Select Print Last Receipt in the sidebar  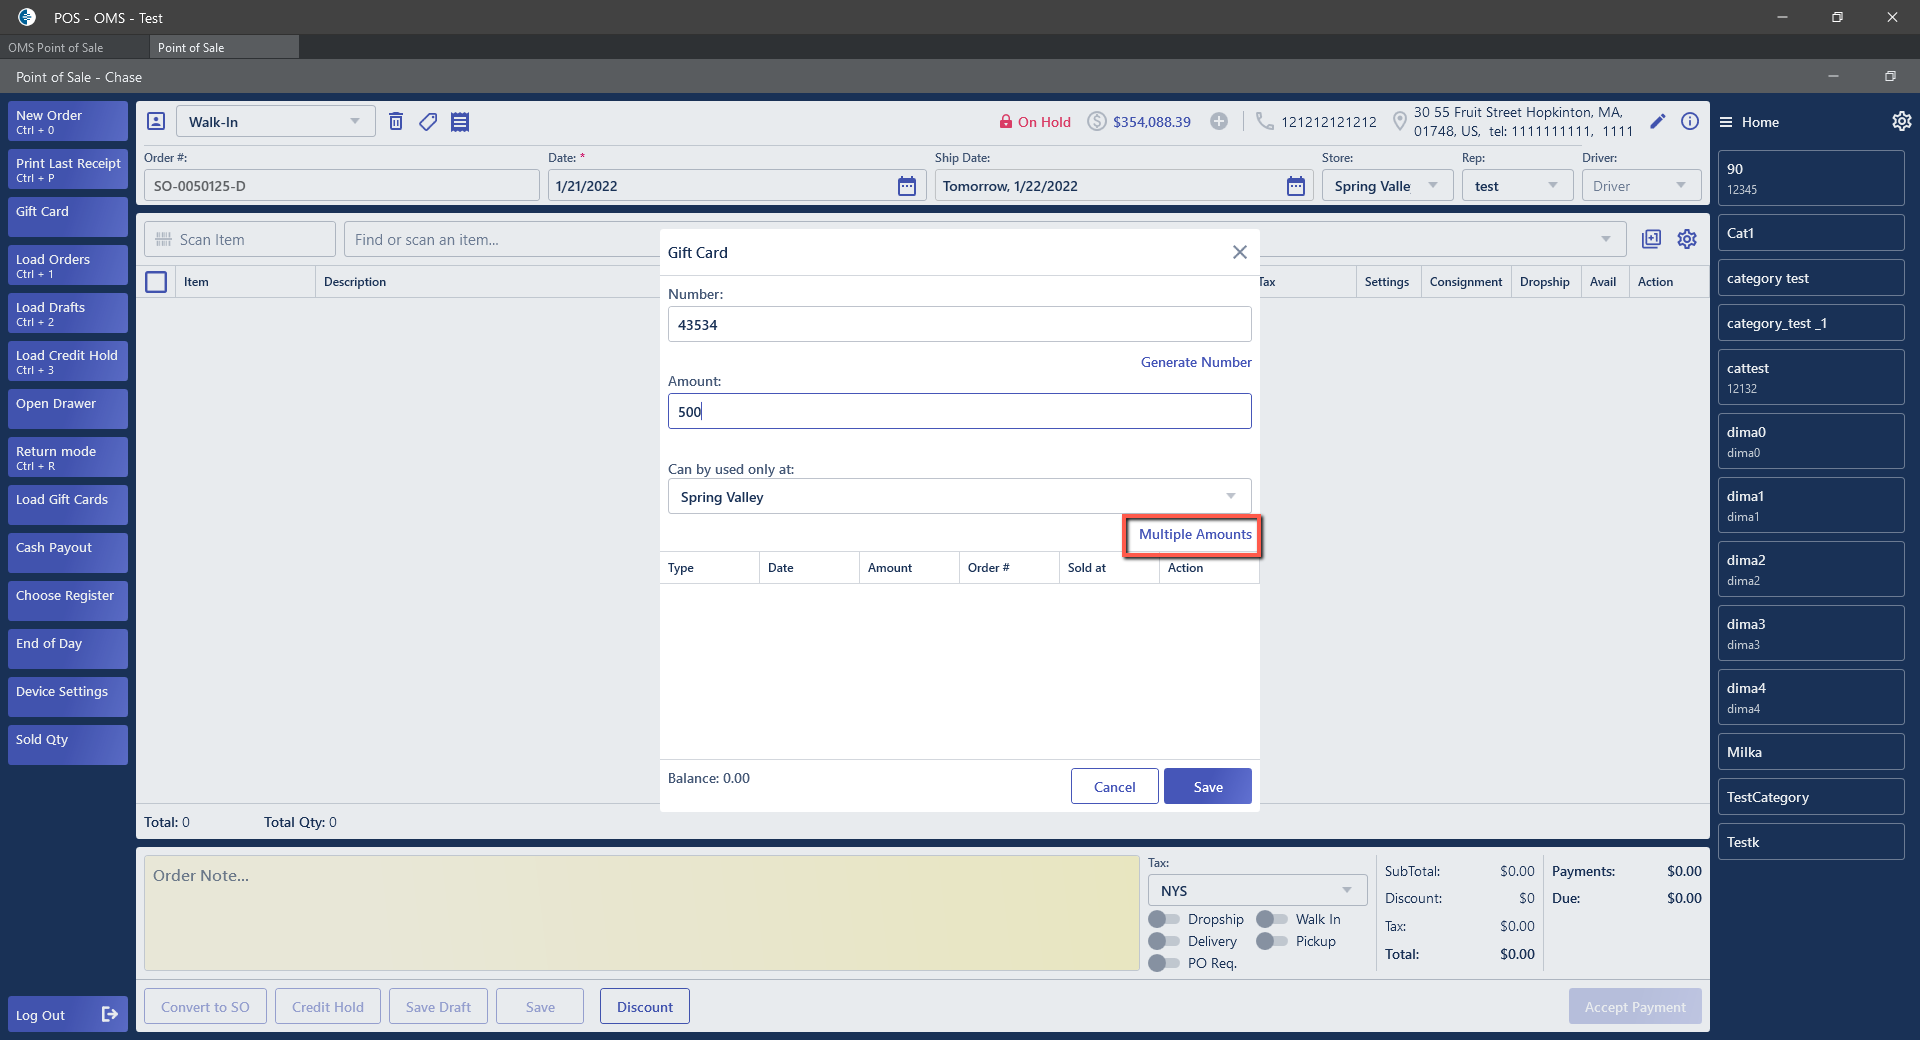(x=68, y=169)
